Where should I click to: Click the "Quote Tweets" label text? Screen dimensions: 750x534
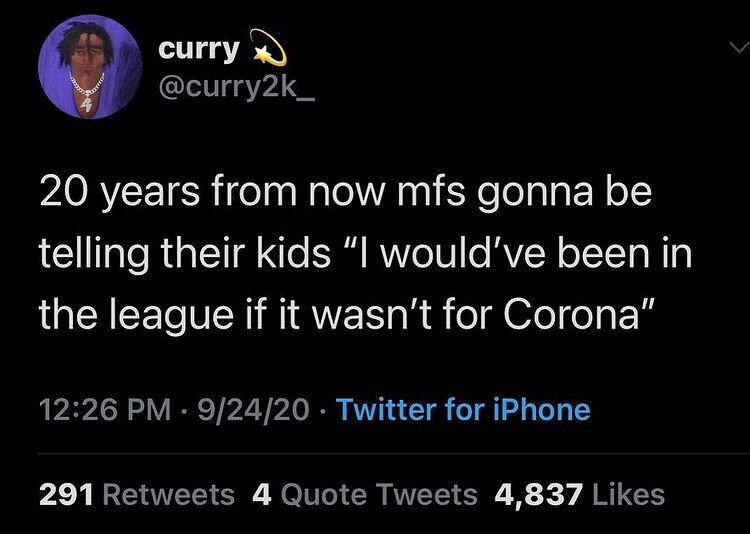378,494
